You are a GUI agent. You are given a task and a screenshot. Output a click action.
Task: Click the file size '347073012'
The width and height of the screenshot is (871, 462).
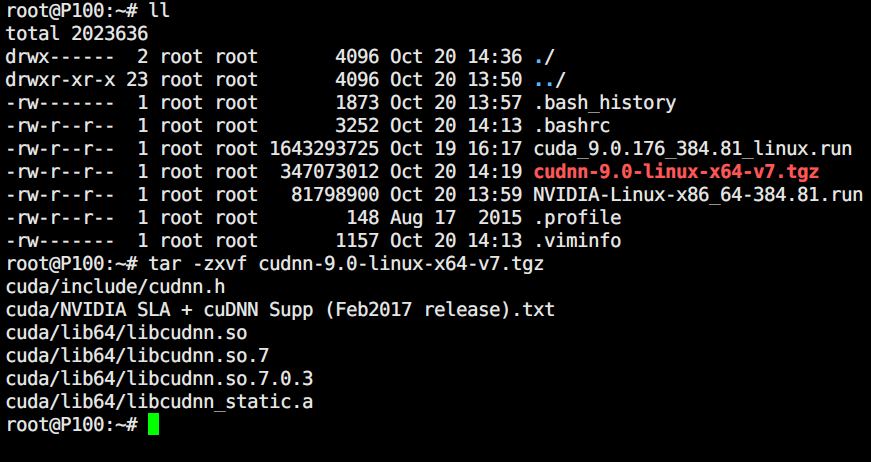coord(330,172)
